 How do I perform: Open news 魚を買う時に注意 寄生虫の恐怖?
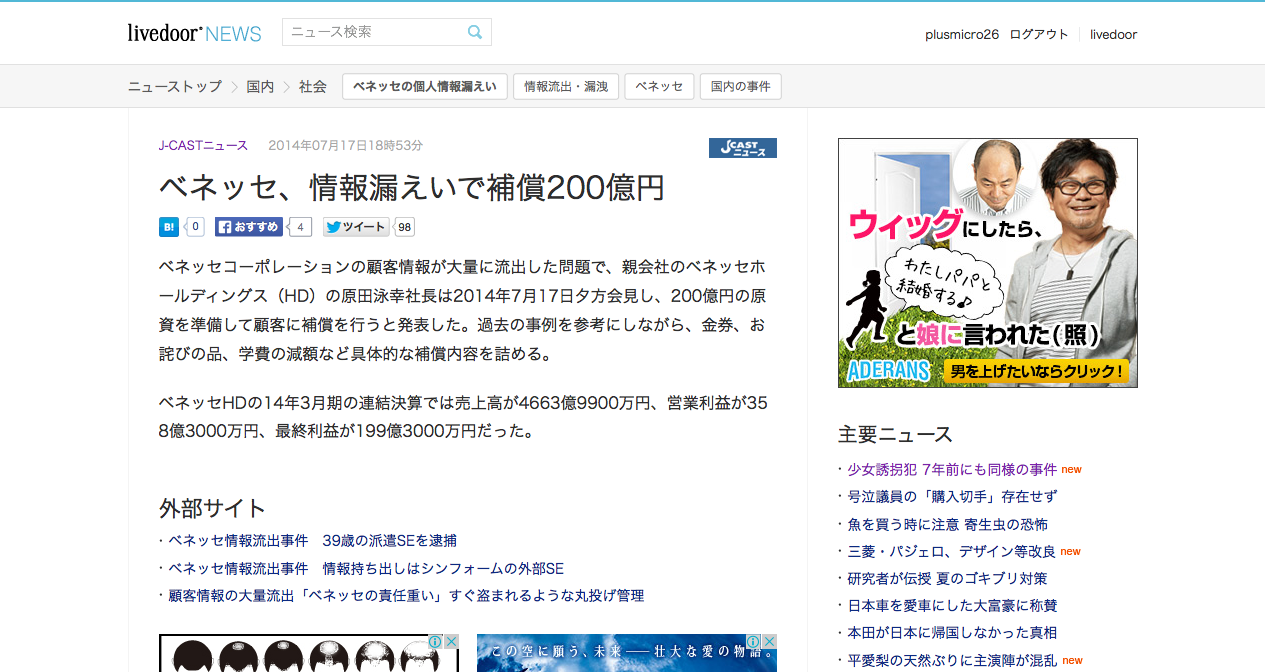click(x=947, y=524)
